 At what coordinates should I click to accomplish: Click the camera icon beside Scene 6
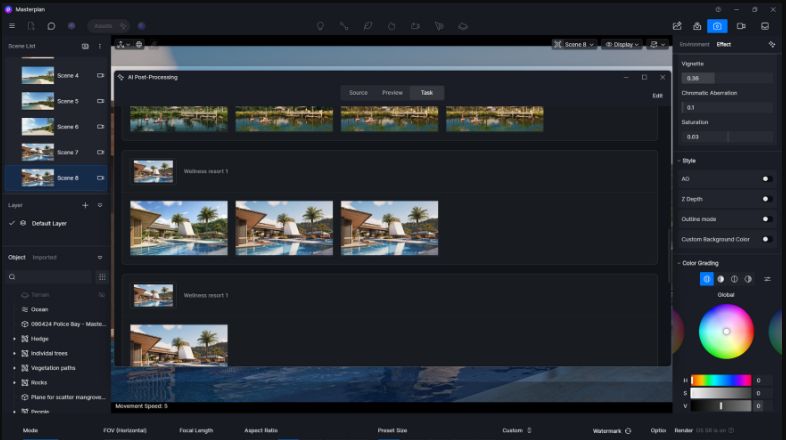[x=100, y=127]
